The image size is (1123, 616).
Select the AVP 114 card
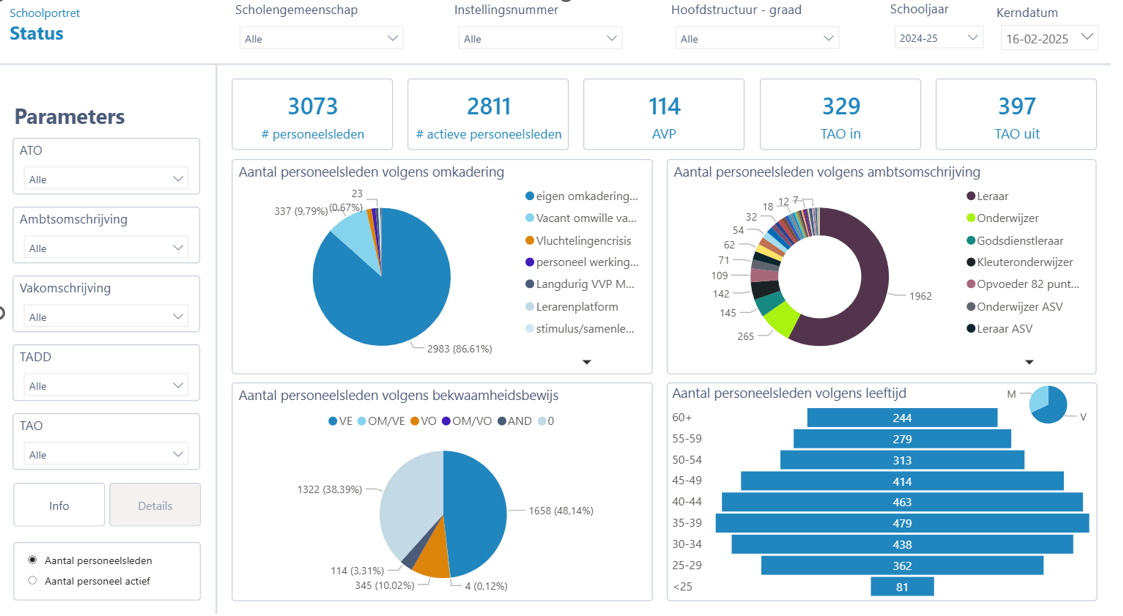pyautogui.click(x=664, y=115)
